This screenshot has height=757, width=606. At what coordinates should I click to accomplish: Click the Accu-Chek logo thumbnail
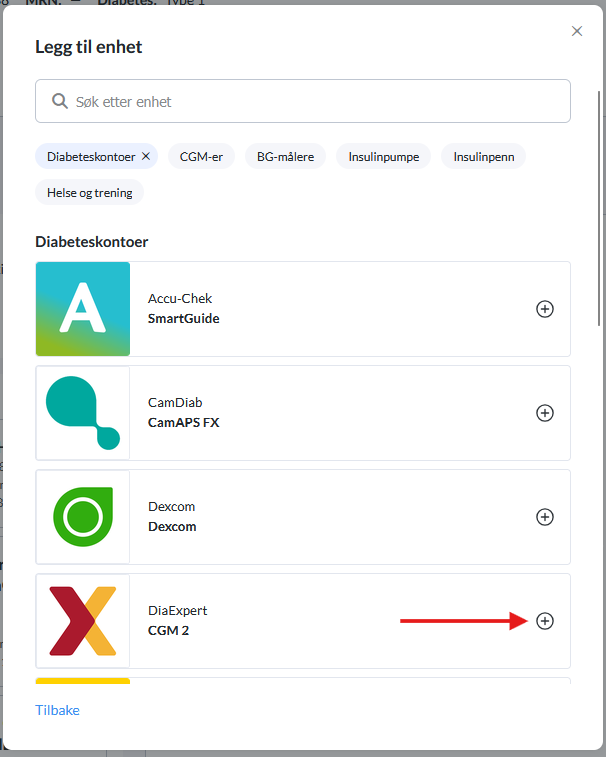(x=83, y=309)
